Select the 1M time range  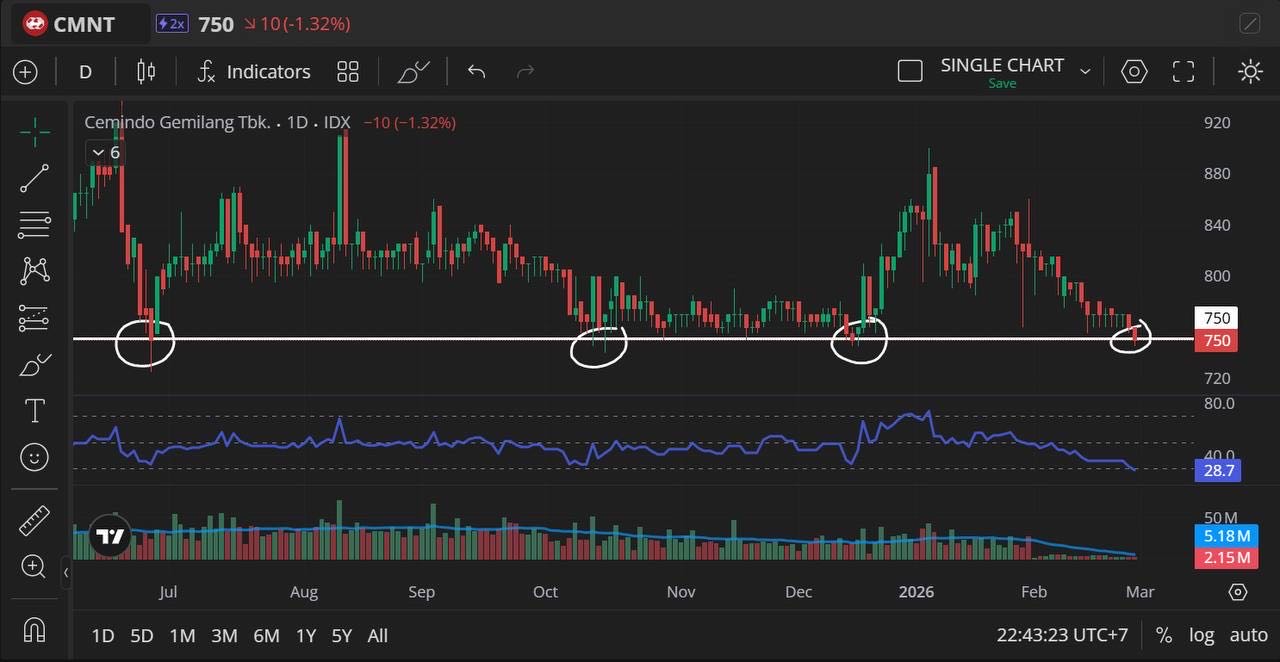click(182, 635)
